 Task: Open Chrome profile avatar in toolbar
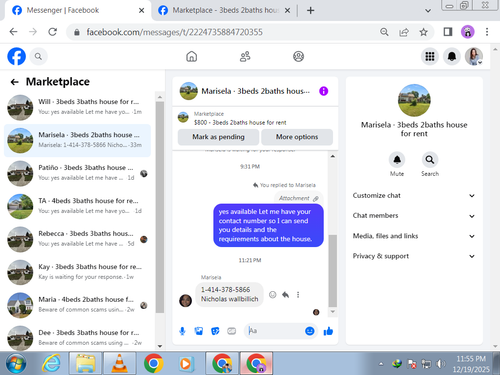[x=468, y=32]
